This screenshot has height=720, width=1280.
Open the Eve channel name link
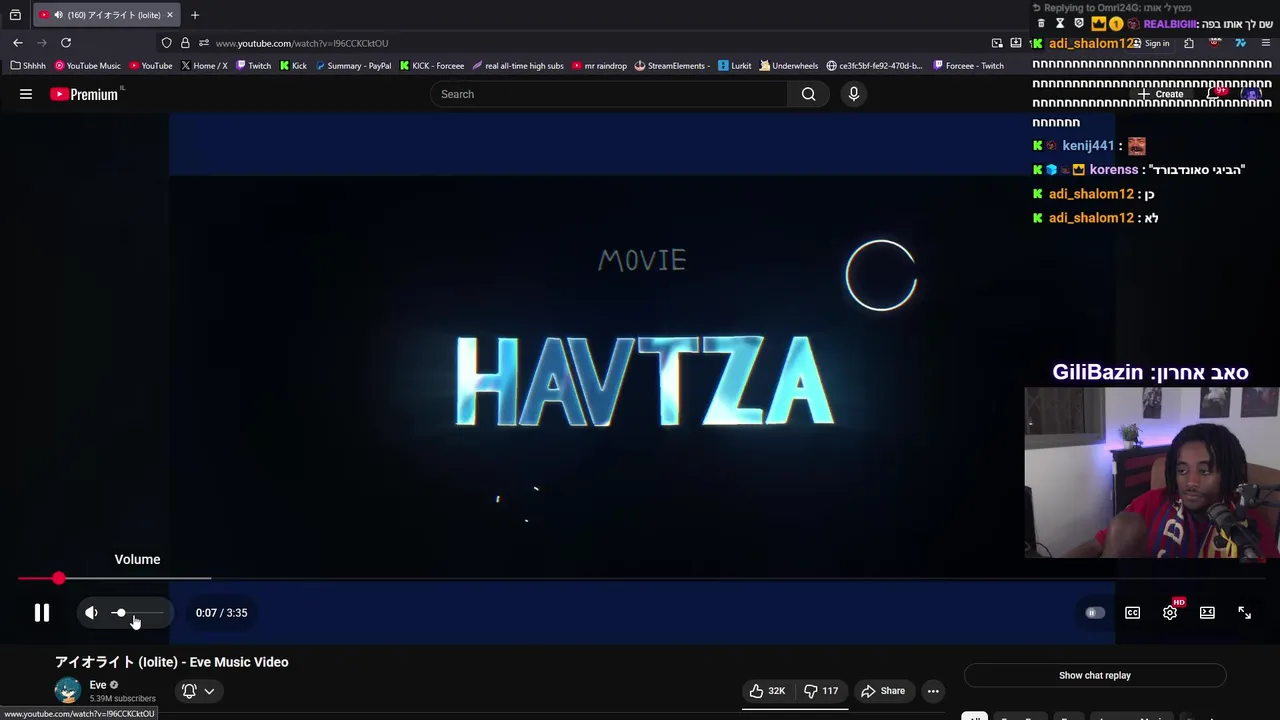98,685
